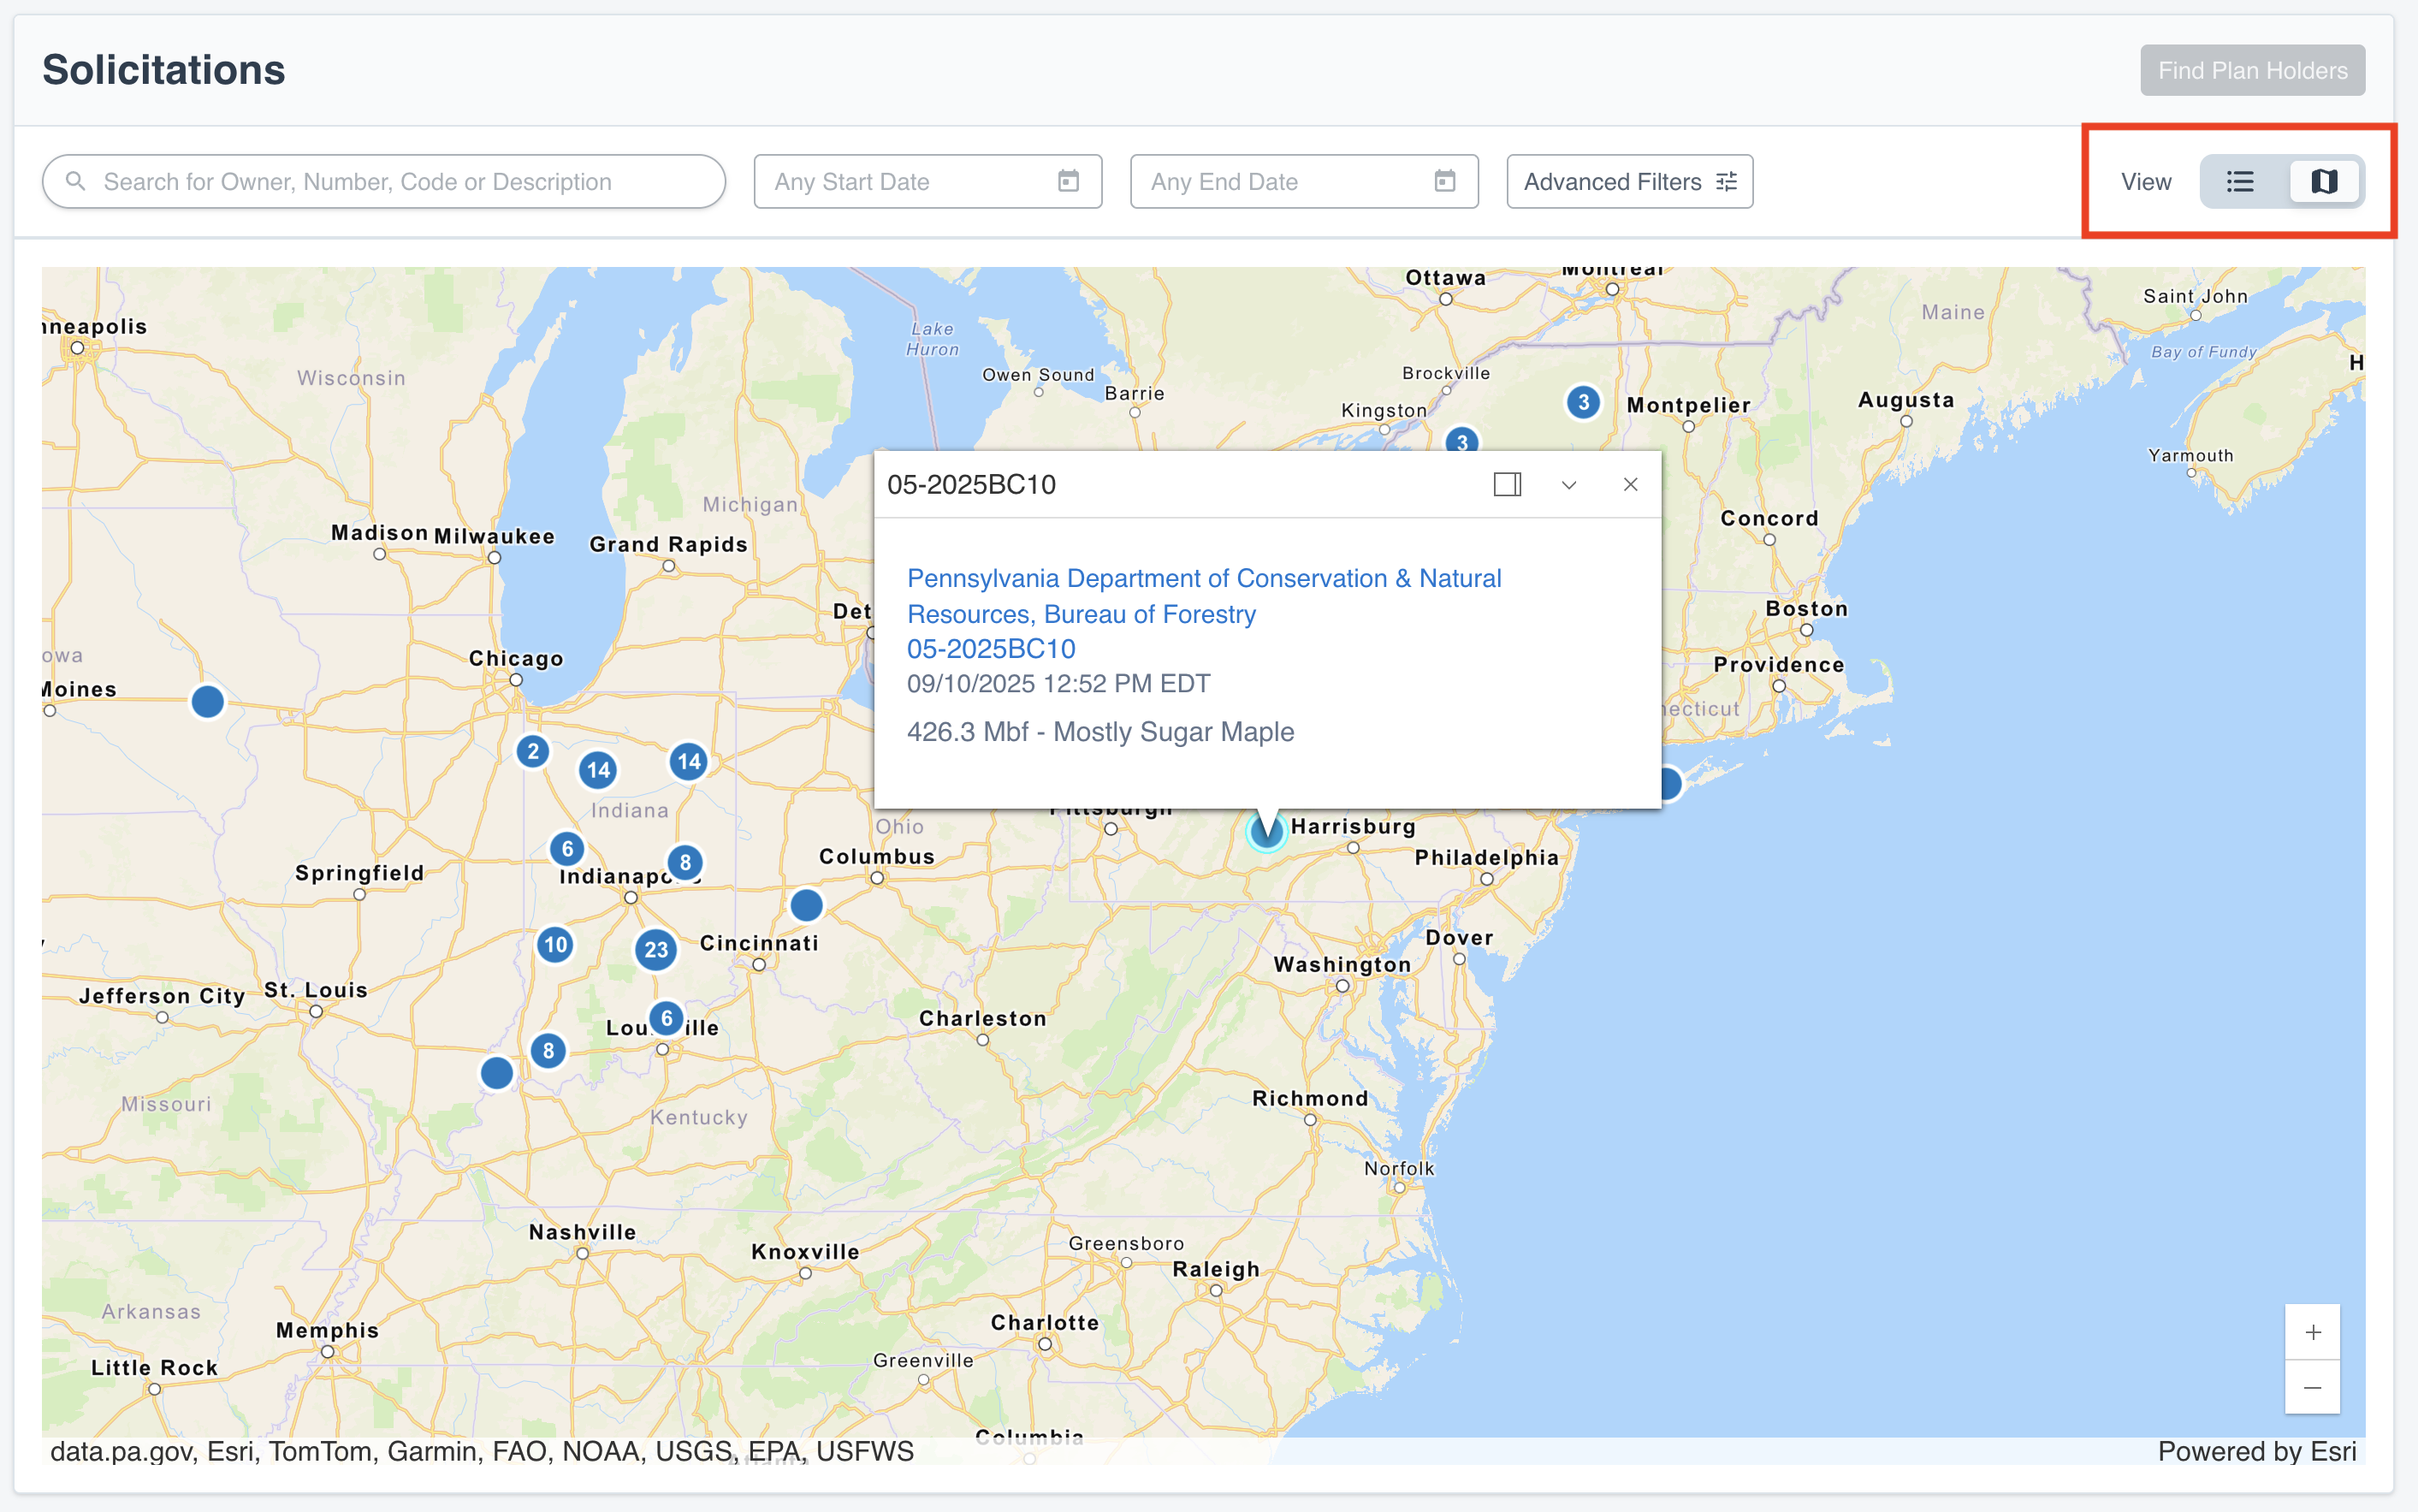The width and height of the screenshot is (2418, 1512).
Task: Click the Any End Date field
Action: pos(1304,181)
